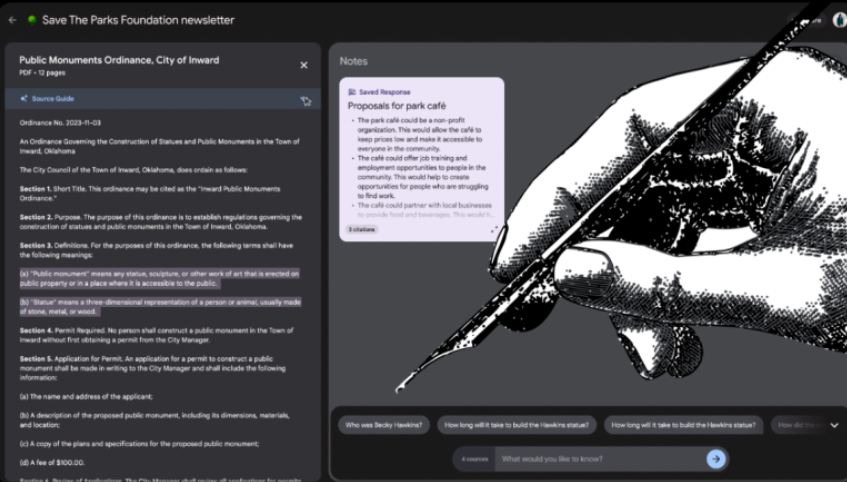Select 'Who was Becky Hawkins?' suggestion

tap(383, 425)
